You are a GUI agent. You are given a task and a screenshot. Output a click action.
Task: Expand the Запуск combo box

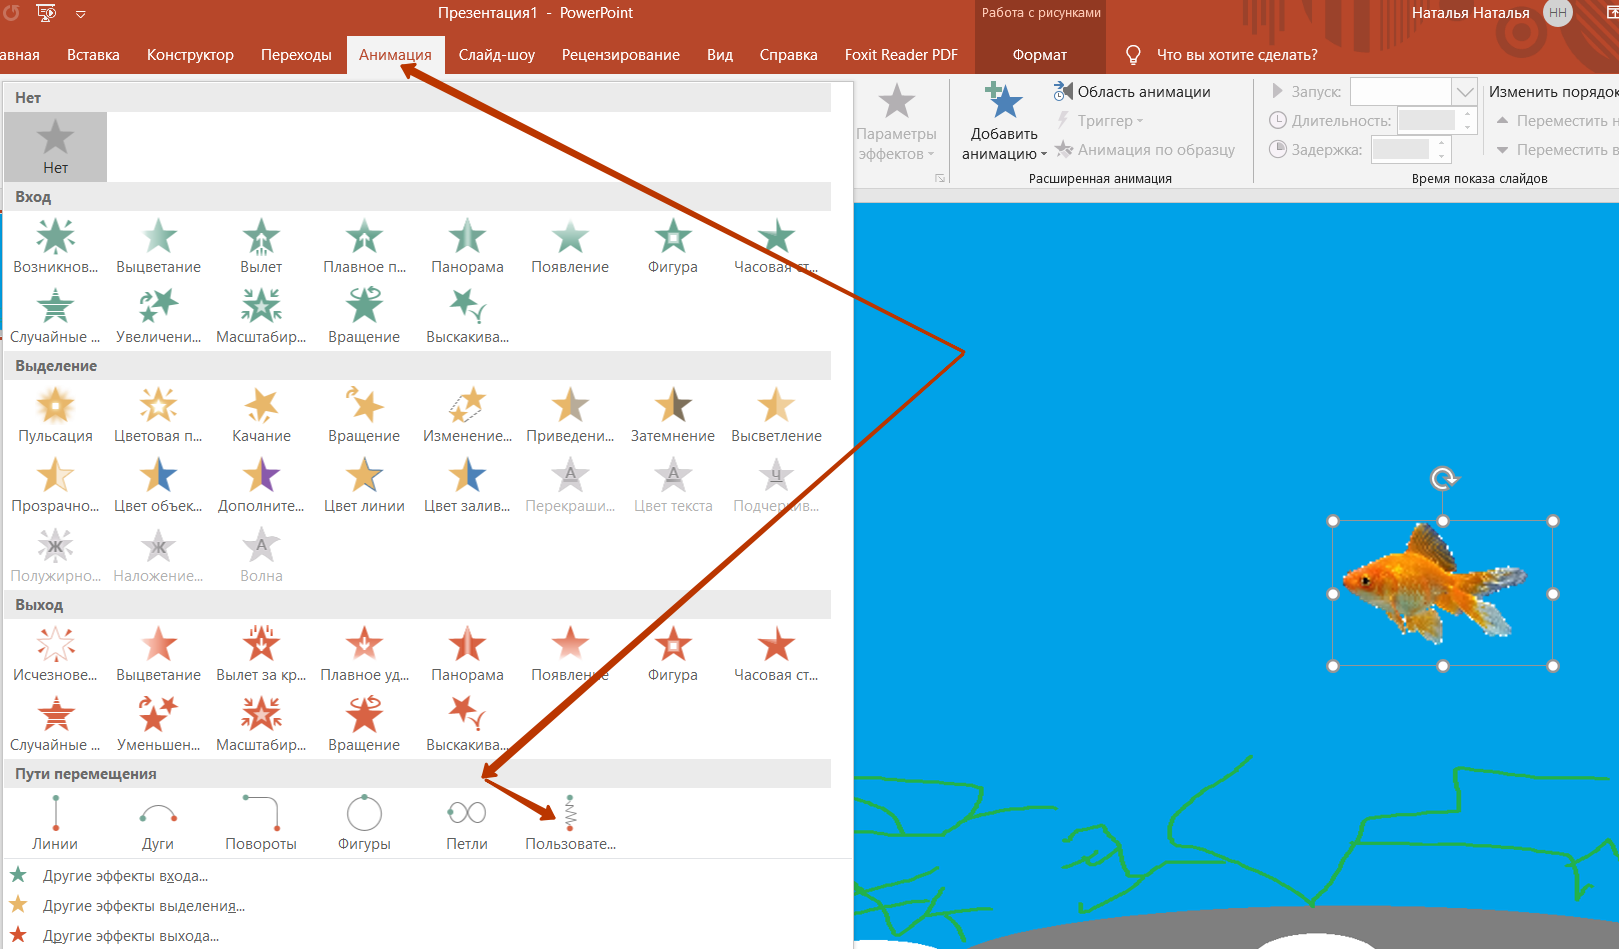coord(1464,91)
